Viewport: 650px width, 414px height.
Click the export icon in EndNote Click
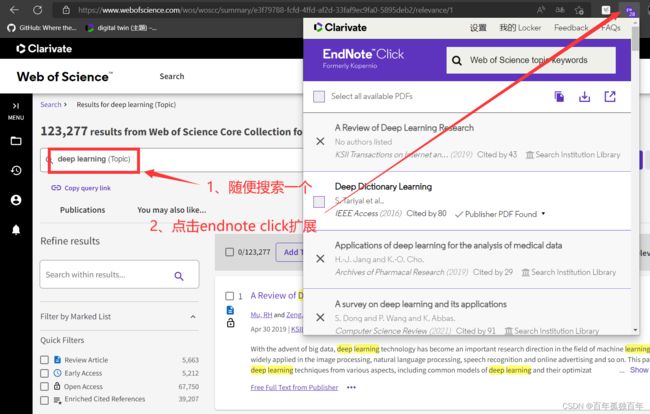click(610, 97)
